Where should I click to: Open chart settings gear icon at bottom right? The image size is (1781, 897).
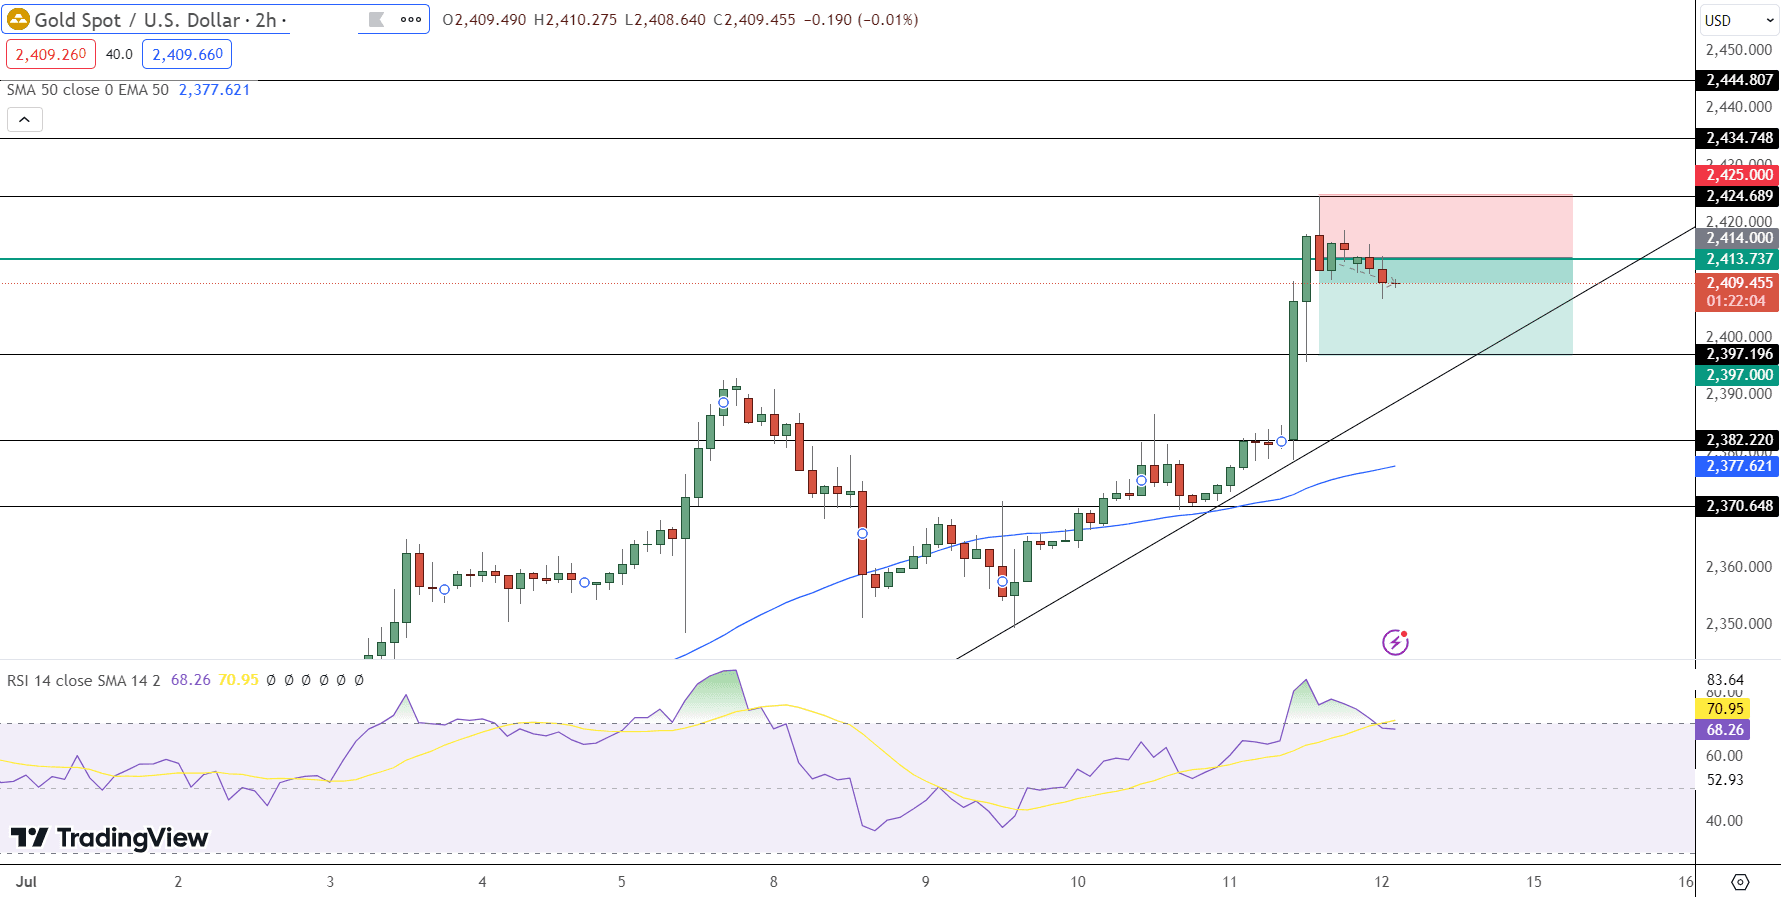[1740, 882]
